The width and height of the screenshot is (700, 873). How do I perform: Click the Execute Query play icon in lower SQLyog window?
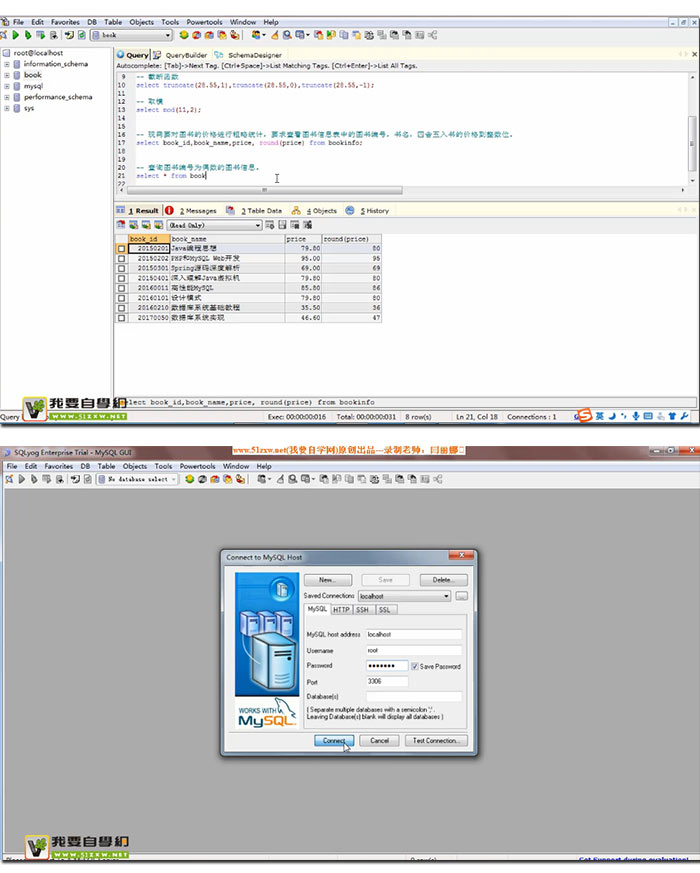coord(22,479)
